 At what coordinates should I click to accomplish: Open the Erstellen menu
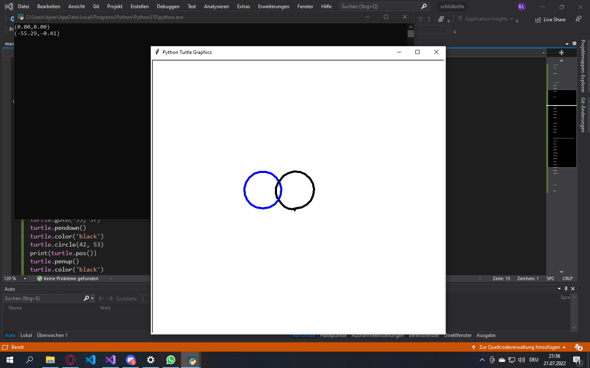point(140,6)
